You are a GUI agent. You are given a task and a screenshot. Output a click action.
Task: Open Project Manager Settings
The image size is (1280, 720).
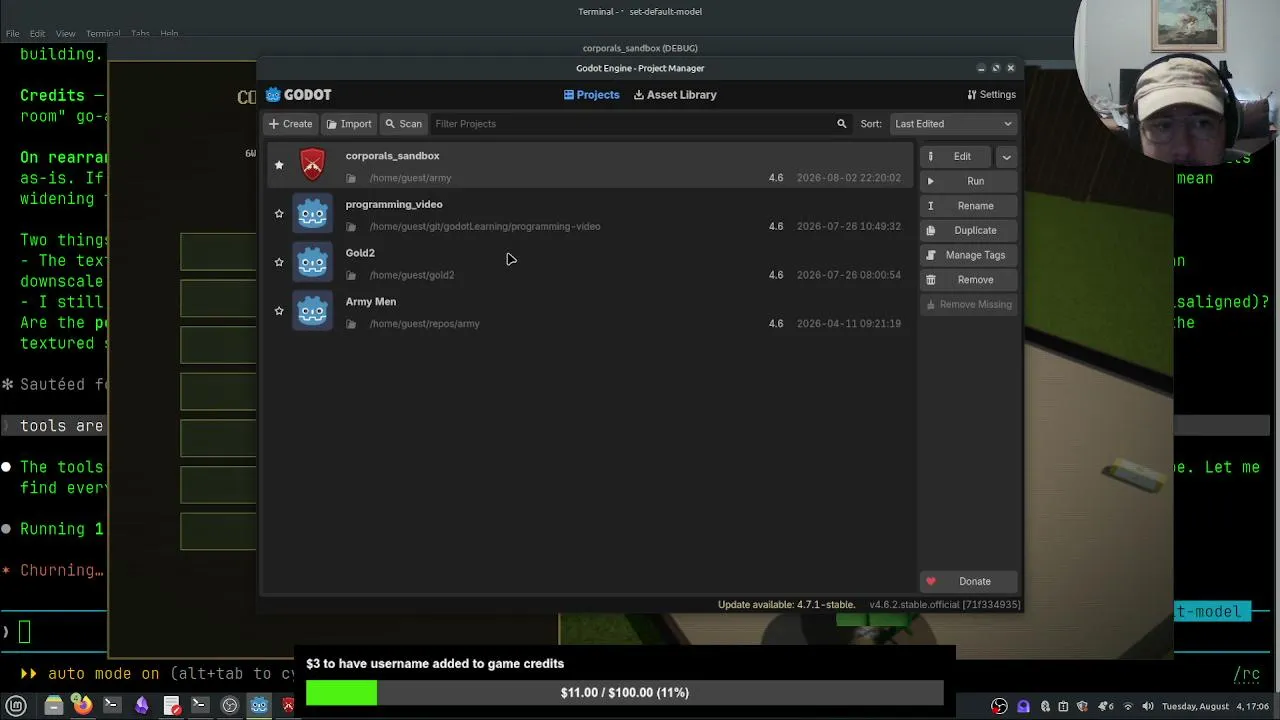click(991, 95)
